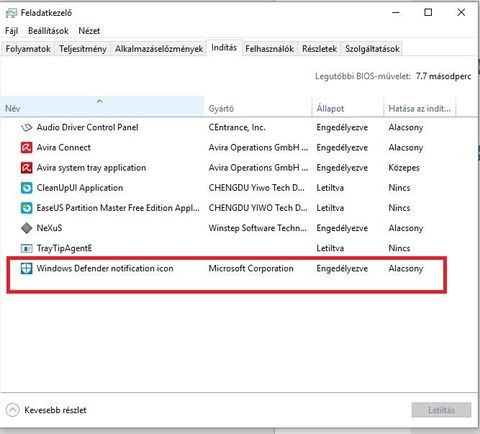Sort by the Hatása az indít... column header
480x434 pixels.
419,106
